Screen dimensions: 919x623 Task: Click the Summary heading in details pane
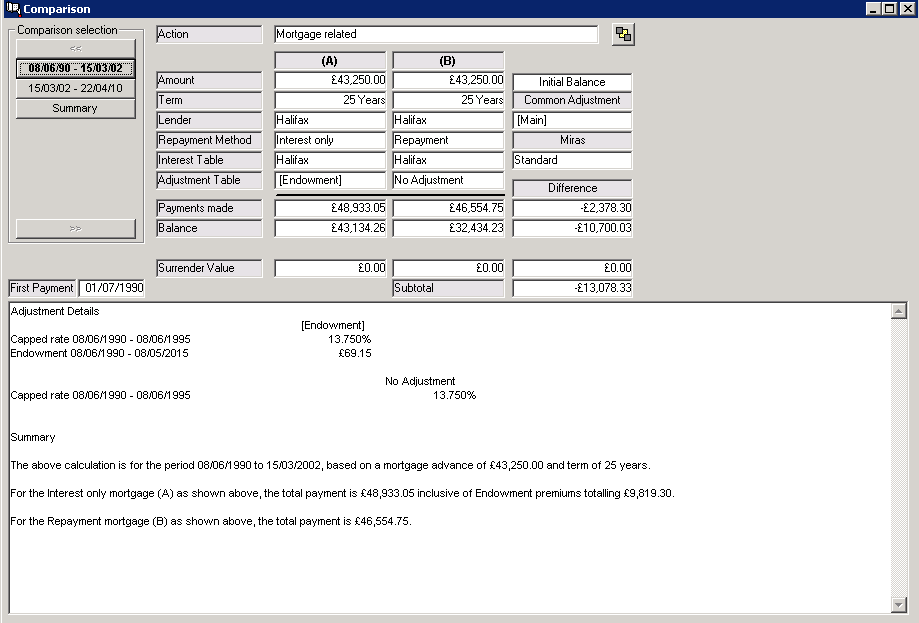33,437
